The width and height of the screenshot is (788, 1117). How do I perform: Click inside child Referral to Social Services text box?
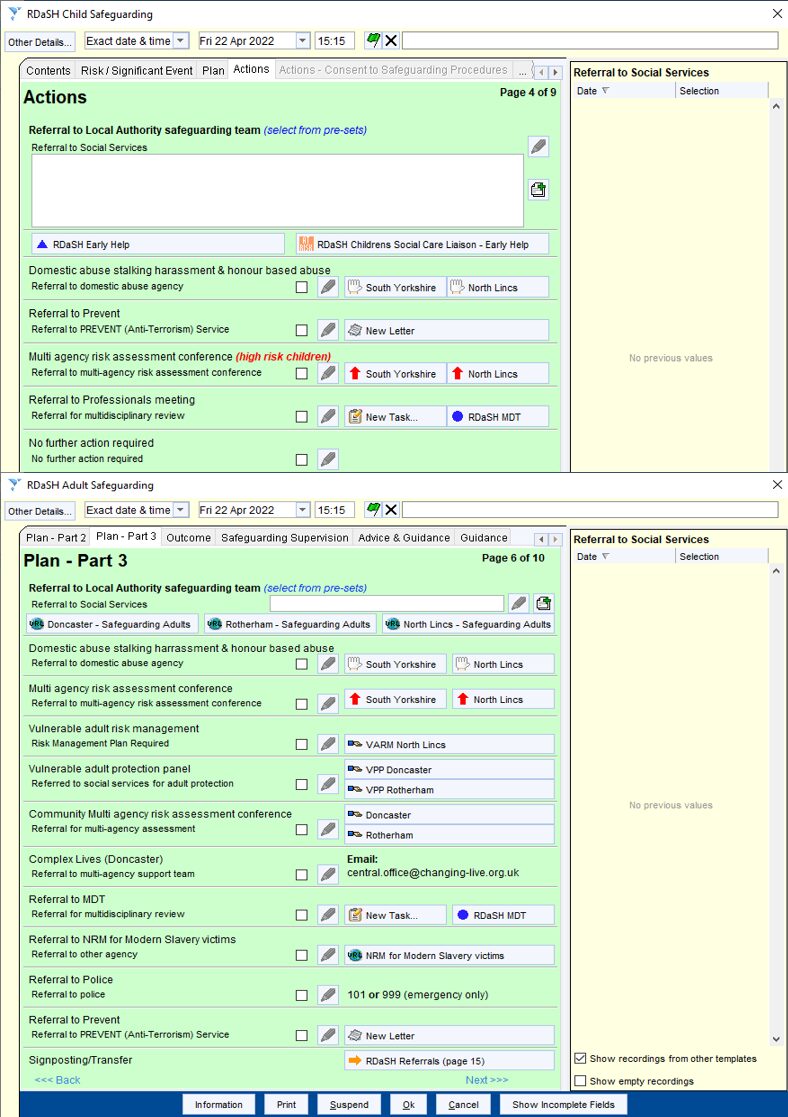pyautogui.click(x=277, y=190)
